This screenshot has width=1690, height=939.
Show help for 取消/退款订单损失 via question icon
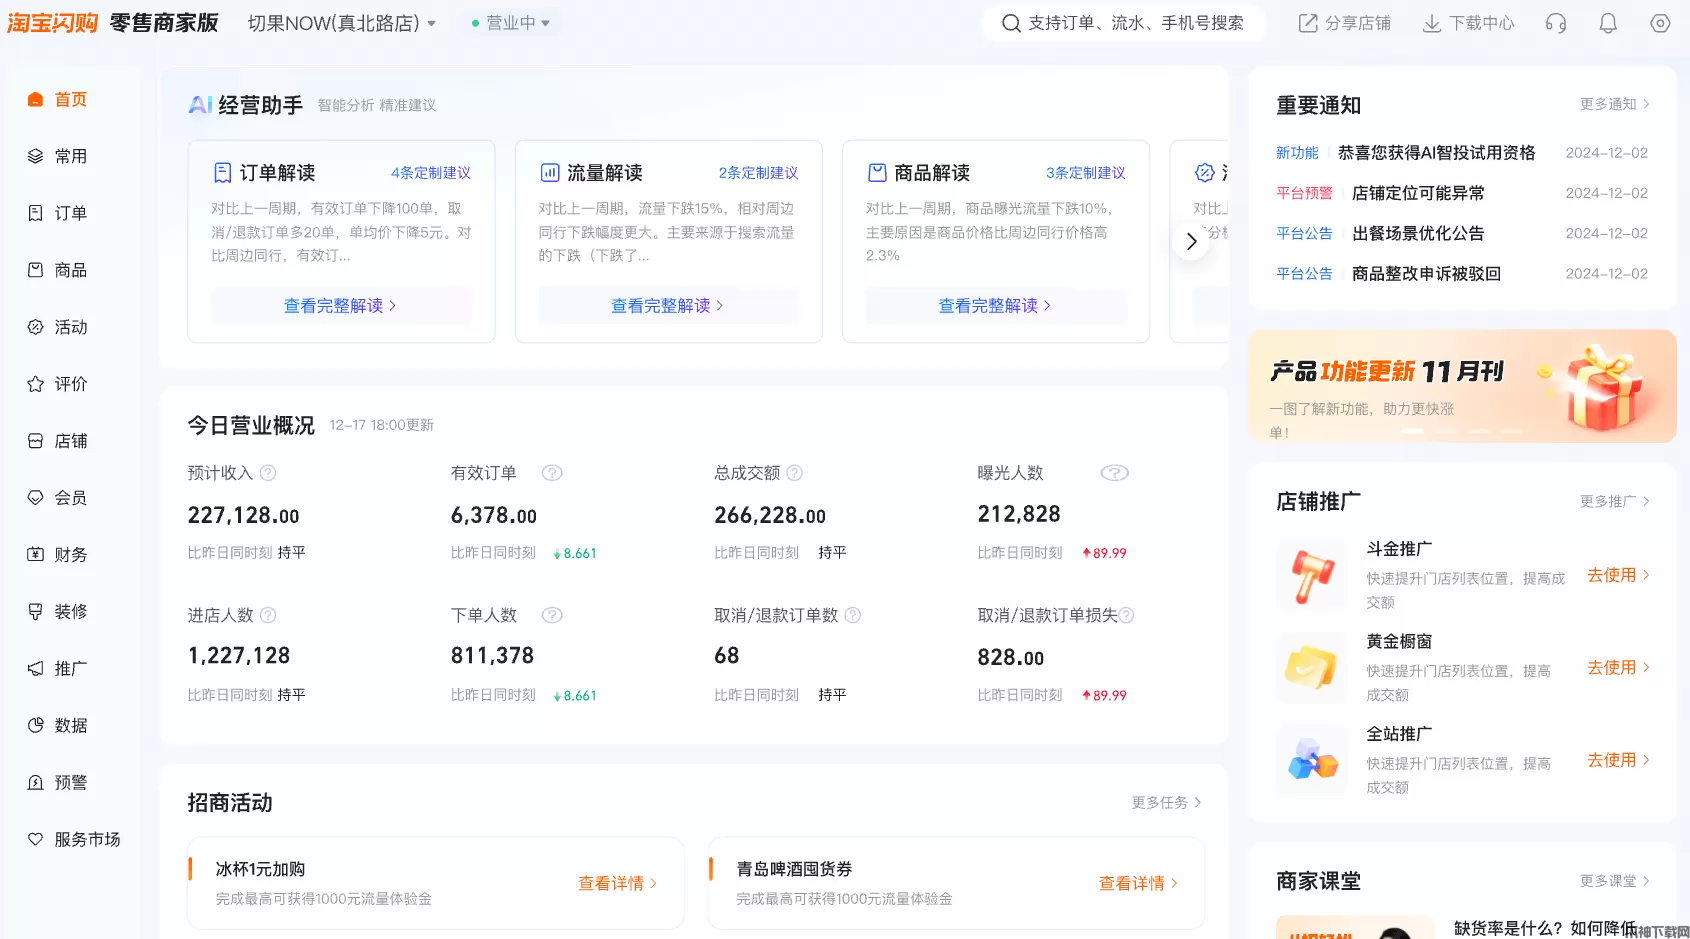click(1126, 615)
